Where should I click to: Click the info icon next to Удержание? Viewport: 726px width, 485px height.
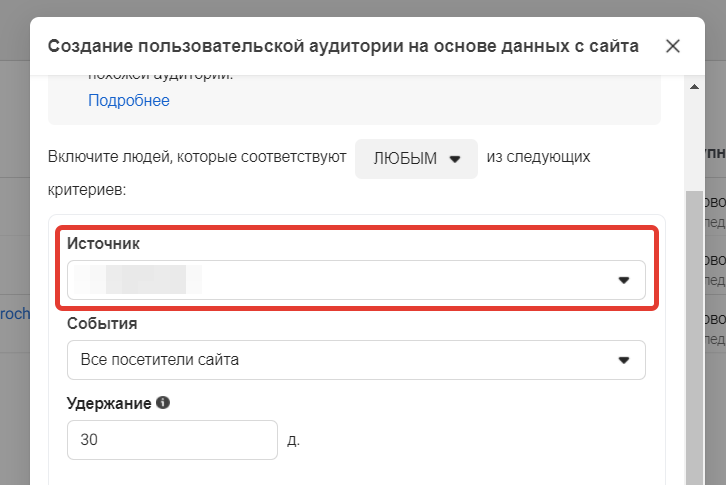pyautogui.click(x=164, y=403)
